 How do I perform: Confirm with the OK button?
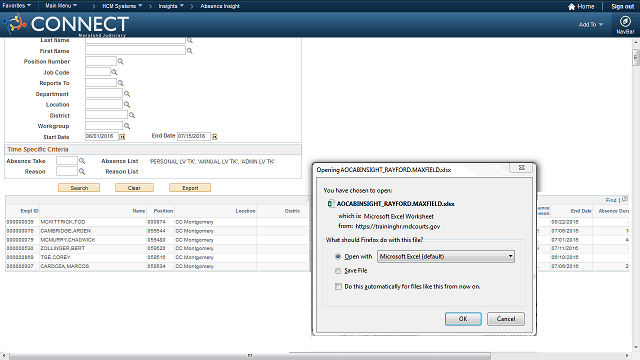(x=463, y=319)
